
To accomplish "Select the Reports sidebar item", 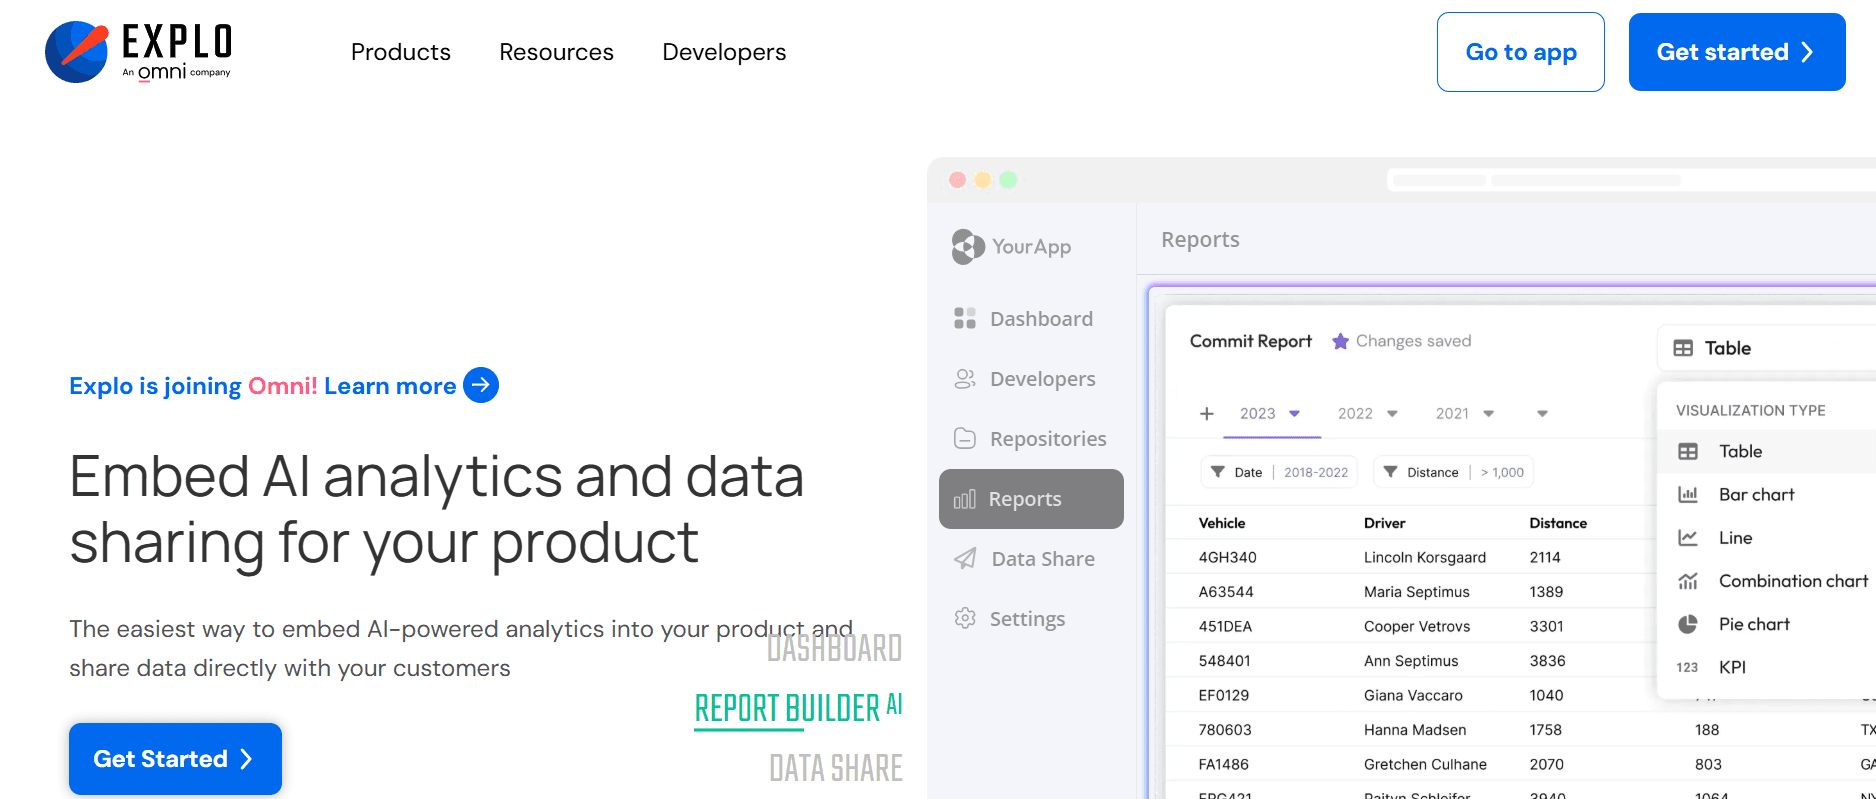I will pos(1031,499).
